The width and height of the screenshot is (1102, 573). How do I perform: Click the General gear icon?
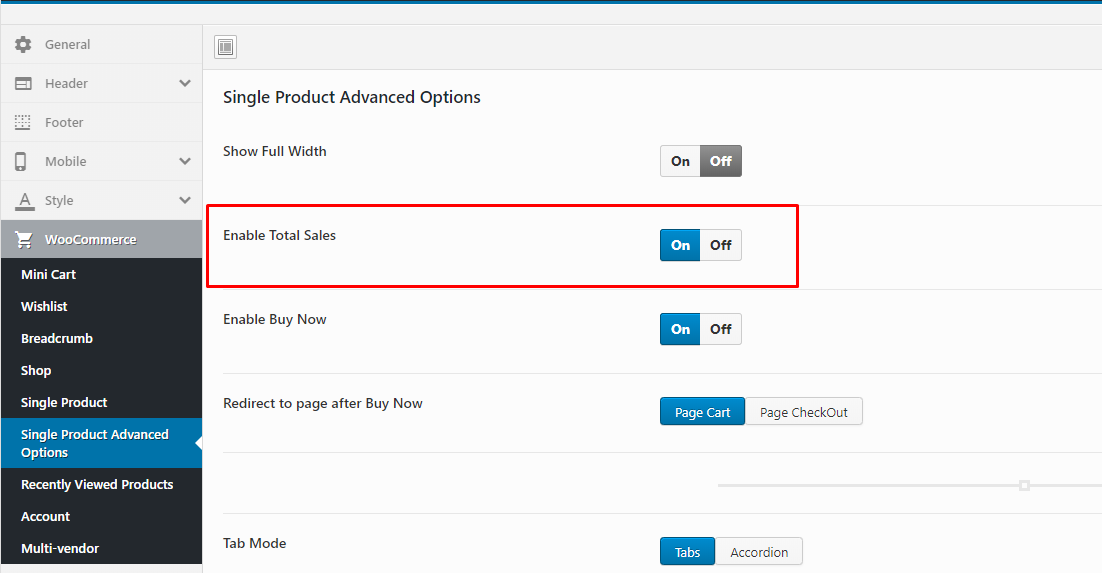[x=23, y=44]
